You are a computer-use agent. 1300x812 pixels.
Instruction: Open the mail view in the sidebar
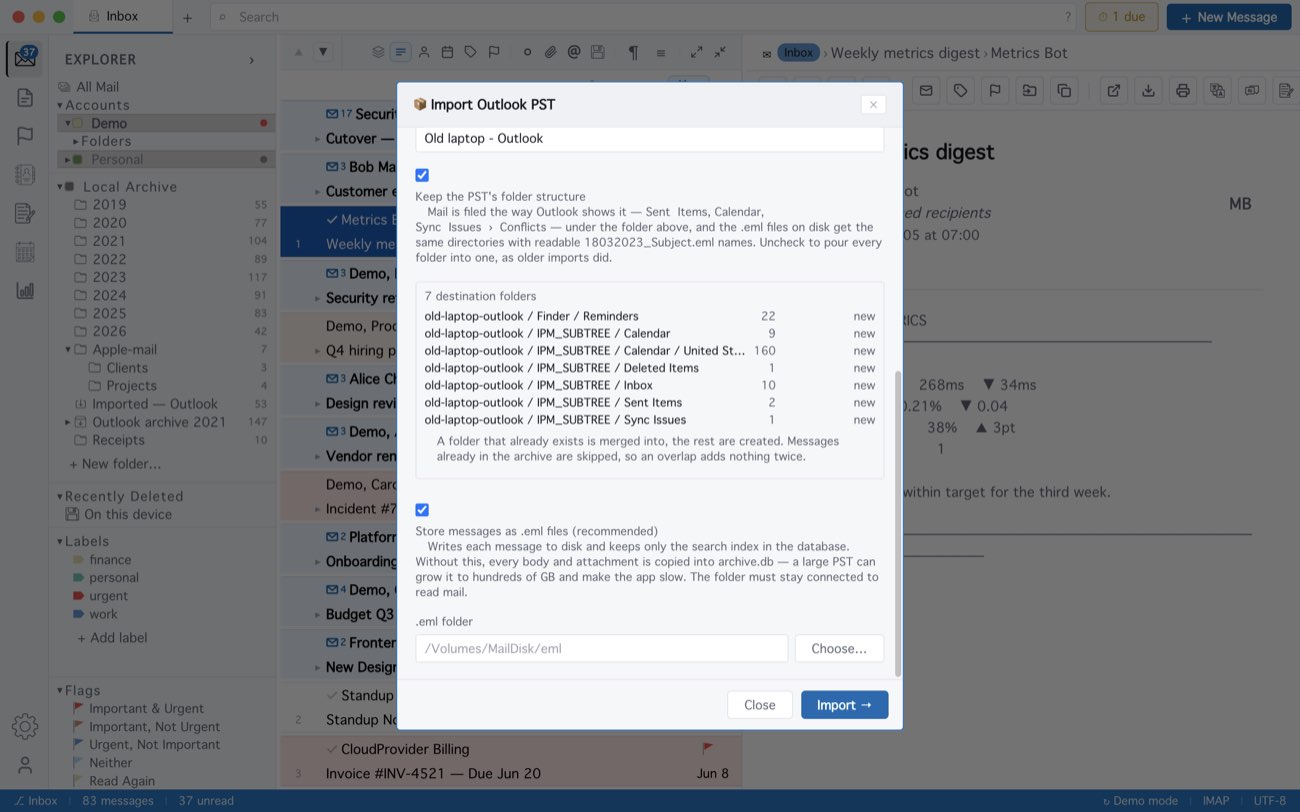tap(25, 59)
